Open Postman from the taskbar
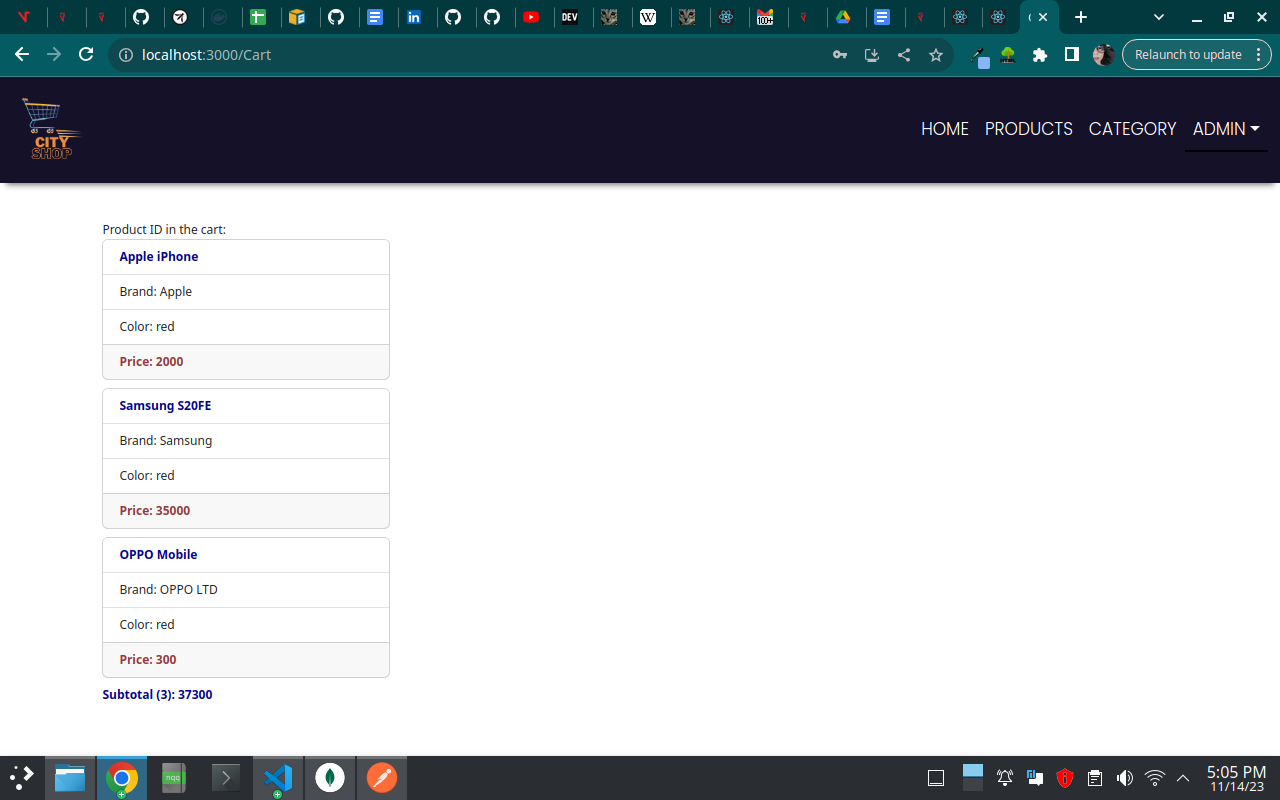The width and height of the screenshot is (1280, 800). (x=382, y=777)
